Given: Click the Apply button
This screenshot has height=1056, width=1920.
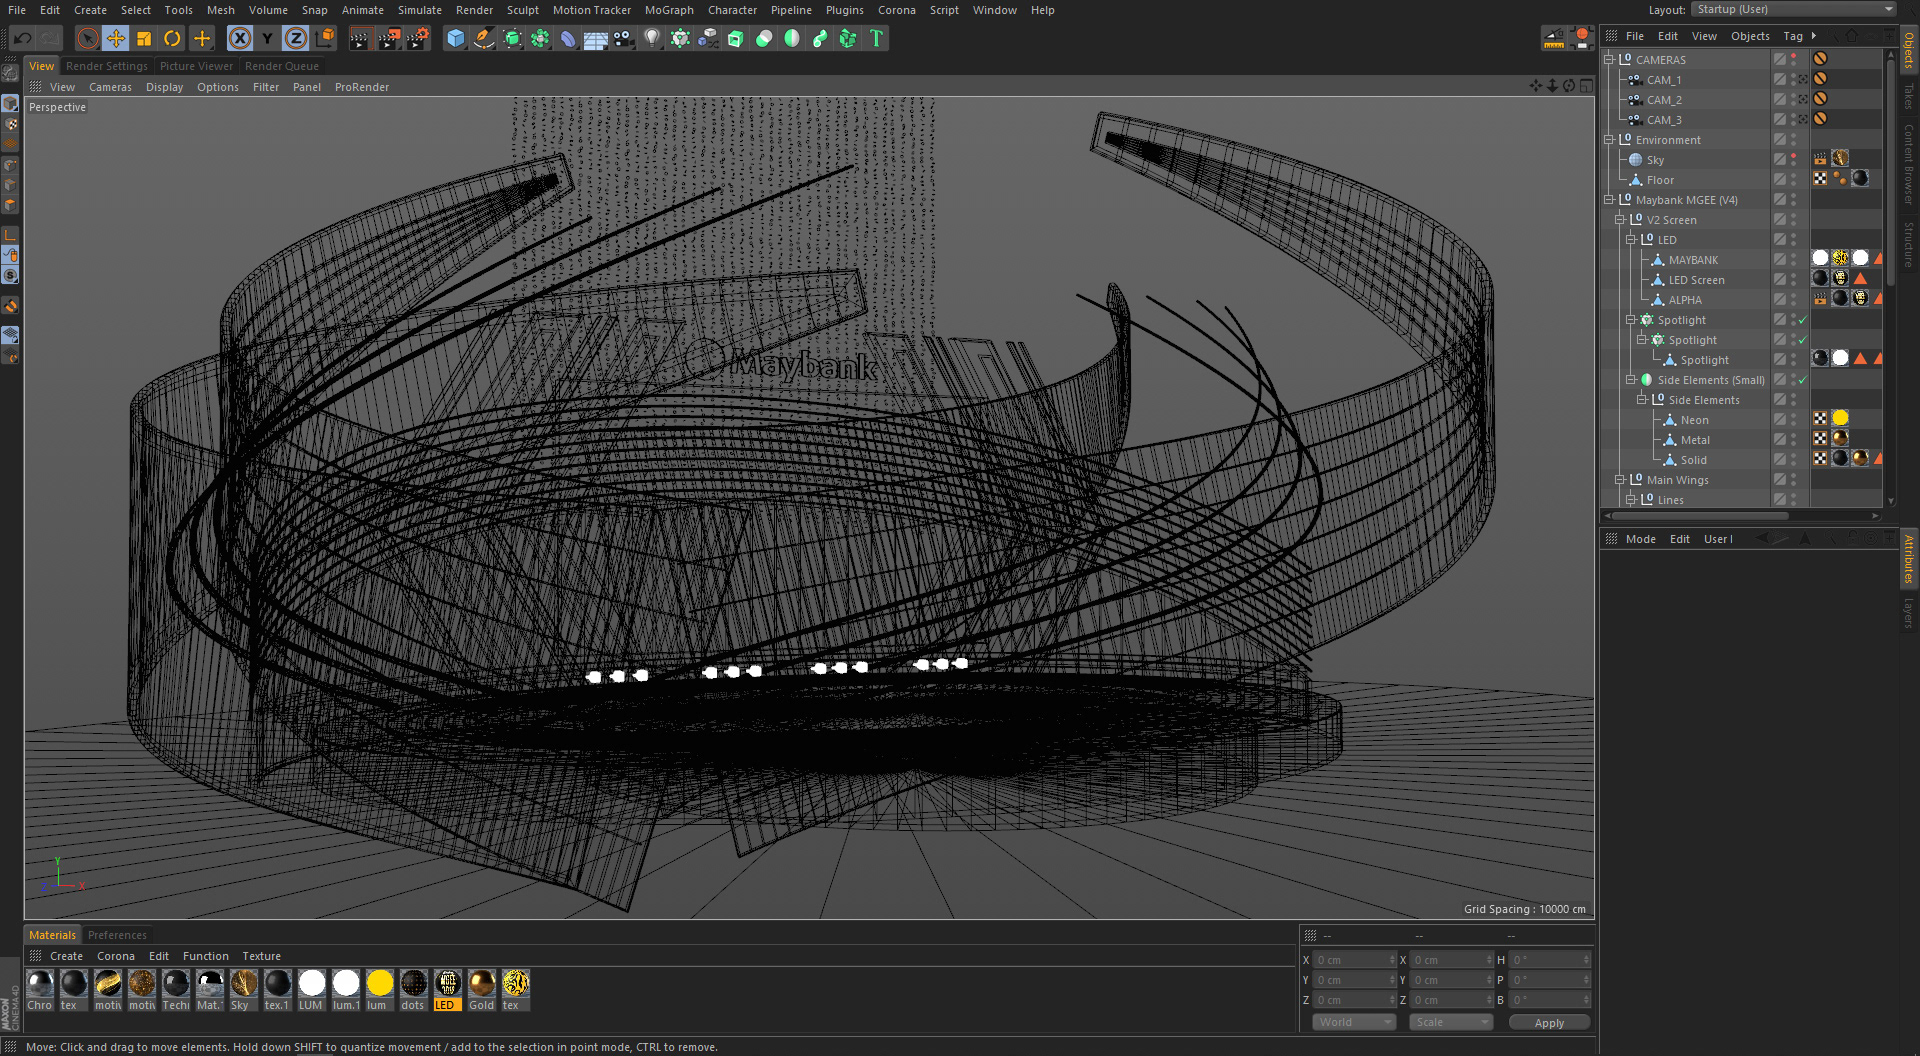Looking at the screenshot, I should pyautogui.click(x=1549, y=1022).
